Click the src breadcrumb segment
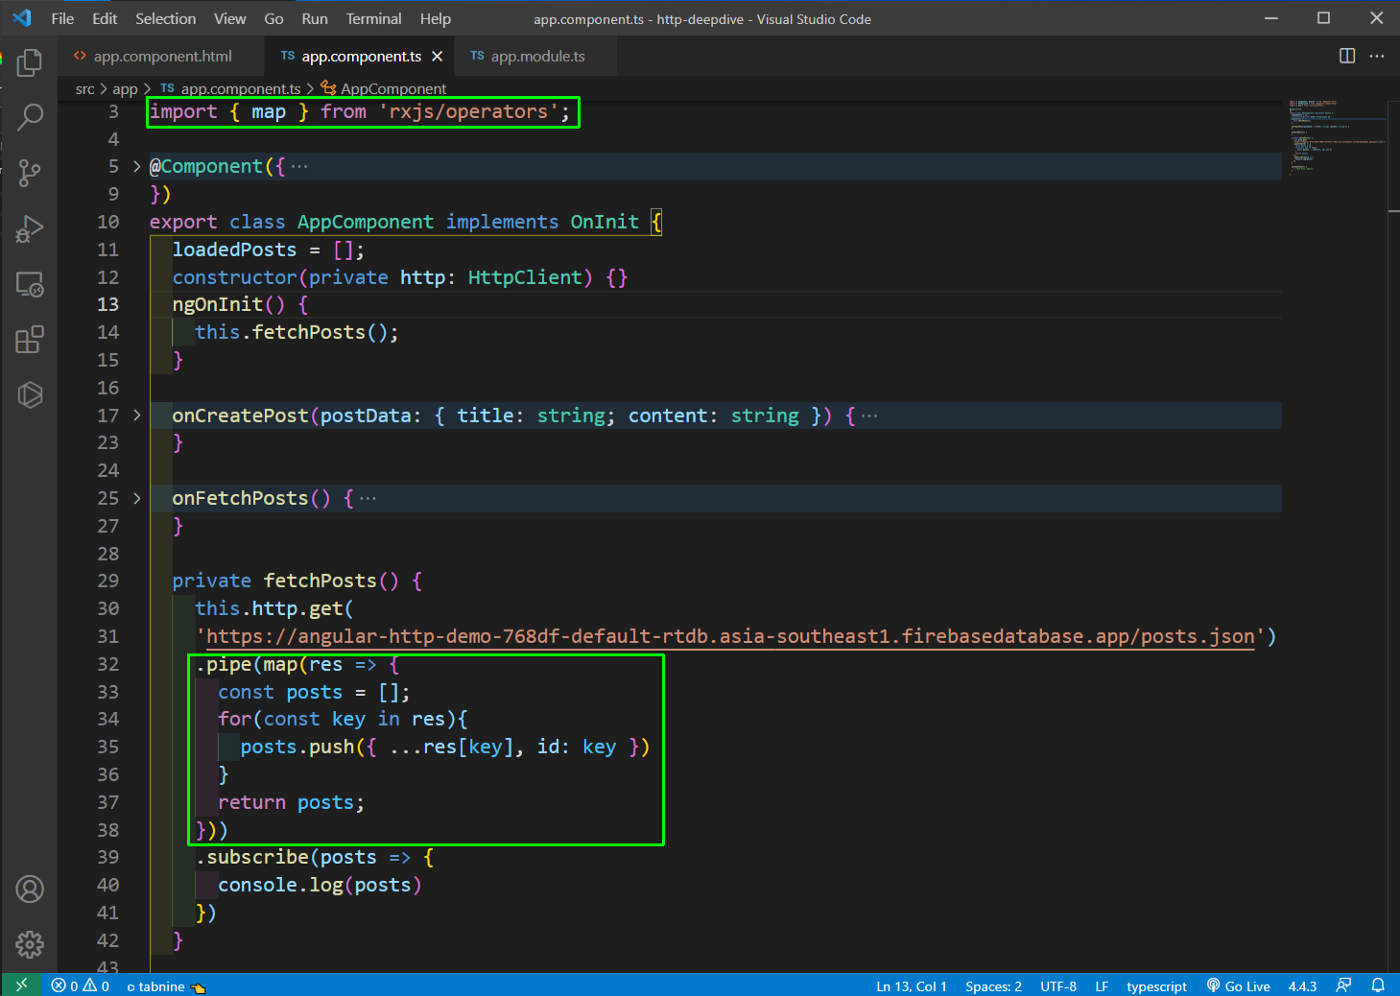This screenshot has height=996, width=1400. 85,89
